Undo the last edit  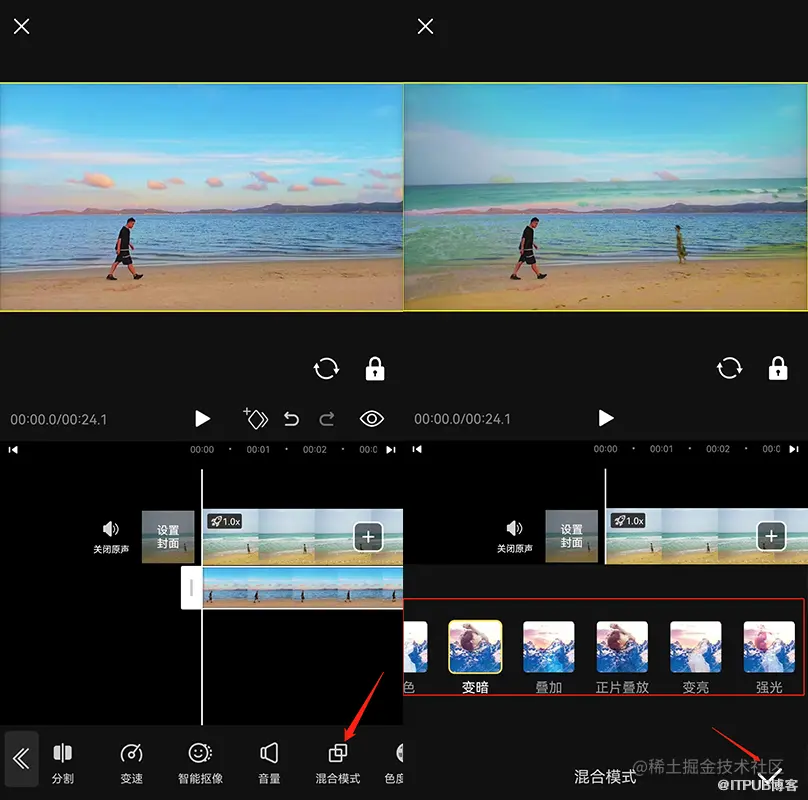click(x=291, y=419)
